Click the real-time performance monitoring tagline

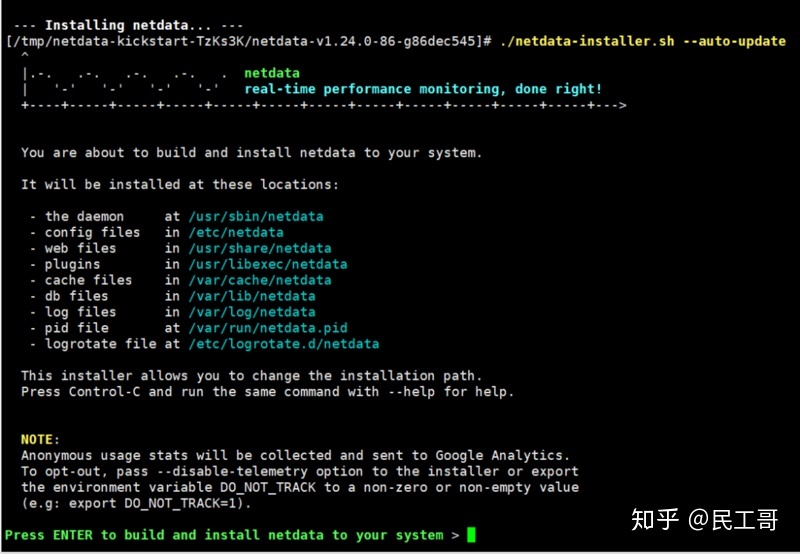(423, 89)
